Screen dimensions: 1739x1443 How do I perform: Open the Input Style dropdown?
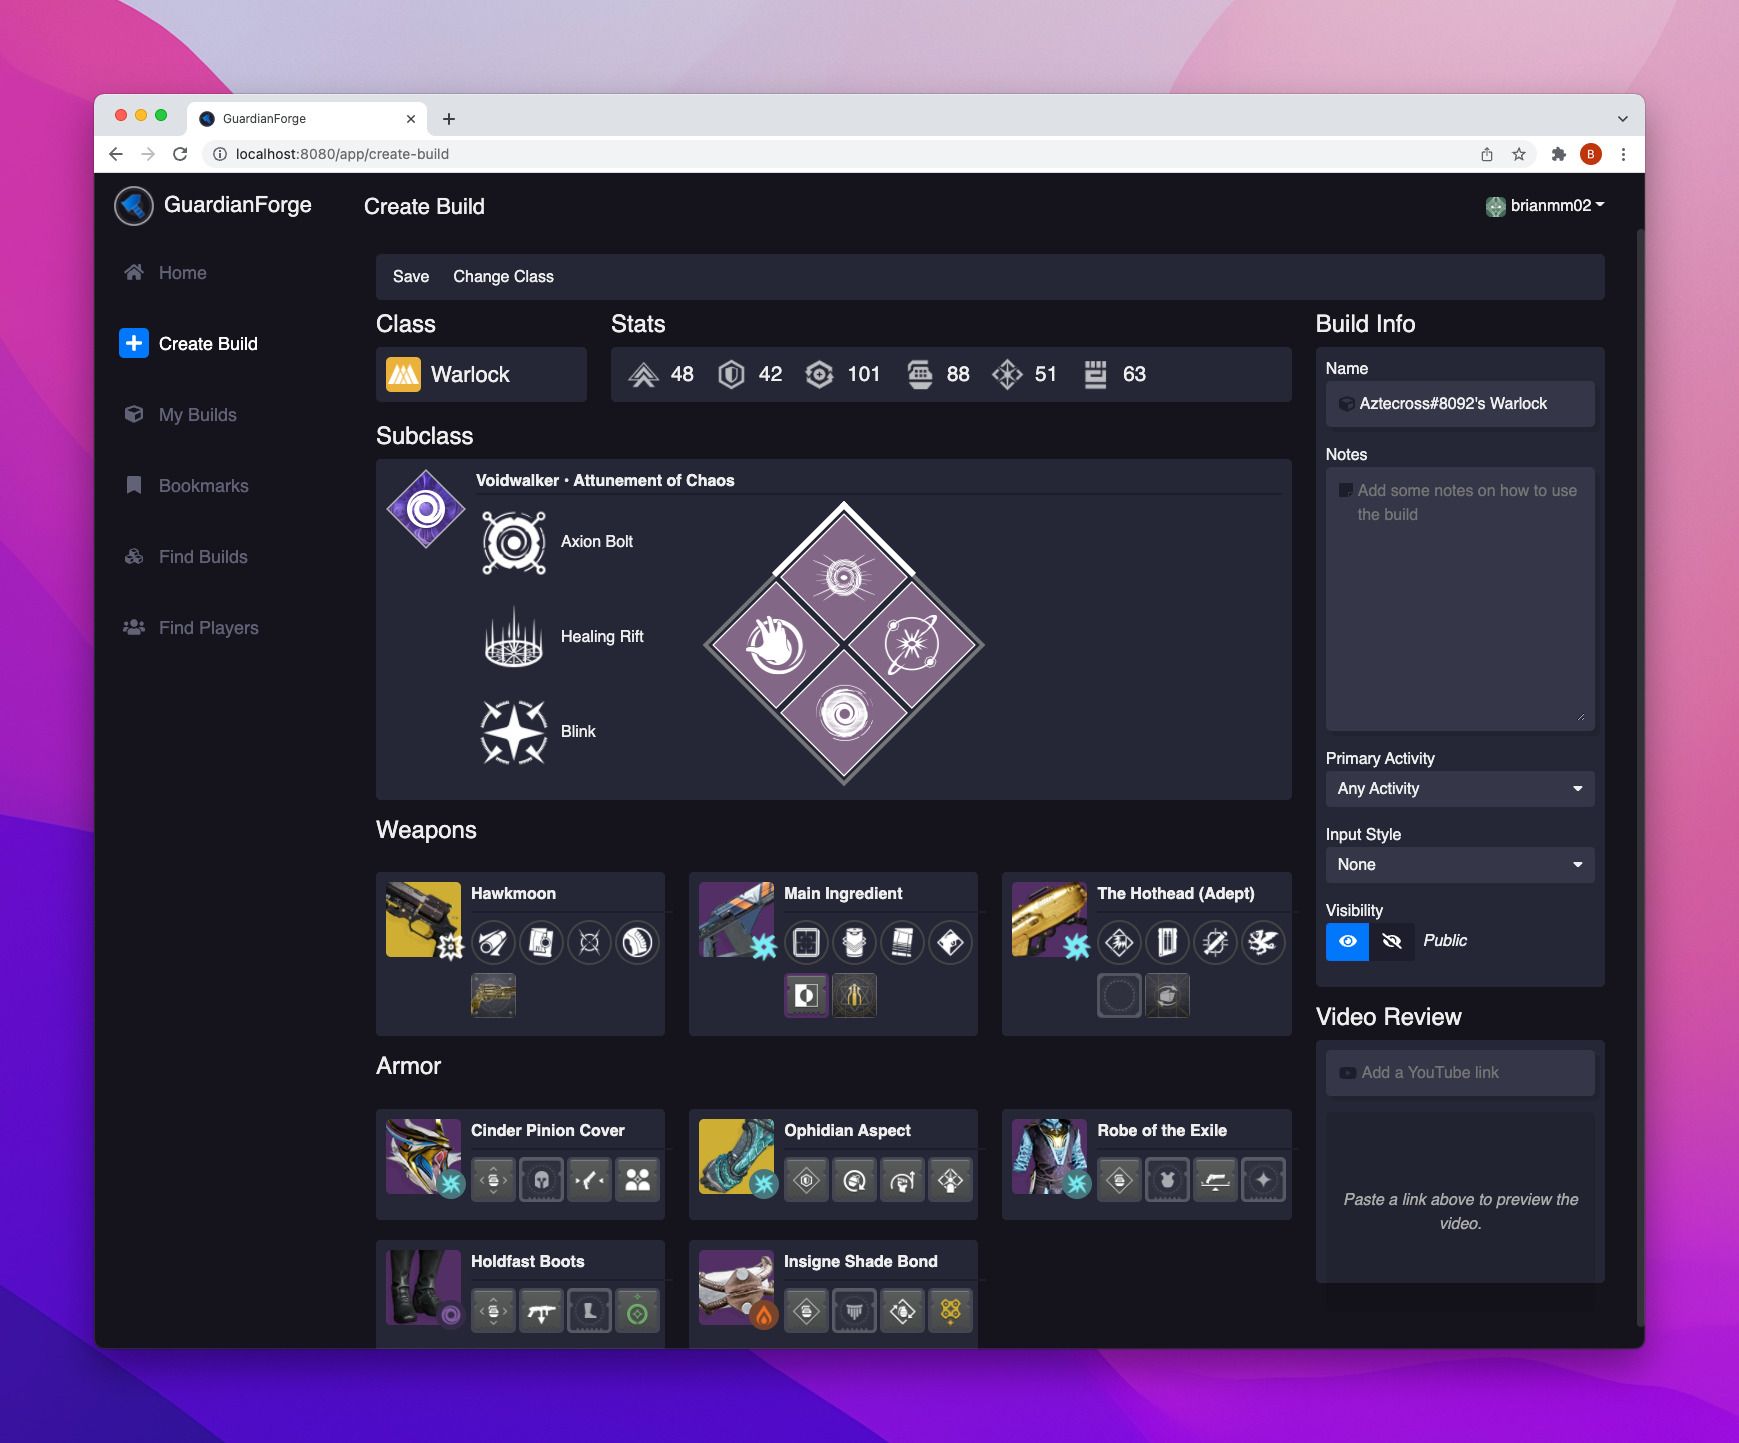[1460, 865]
